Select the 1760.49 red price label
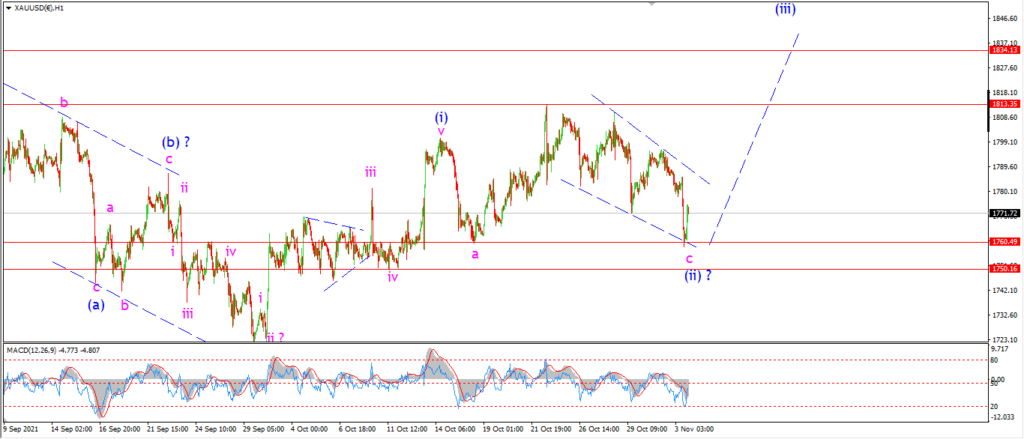This screenshot has width=1024, height=439. 1004,242
